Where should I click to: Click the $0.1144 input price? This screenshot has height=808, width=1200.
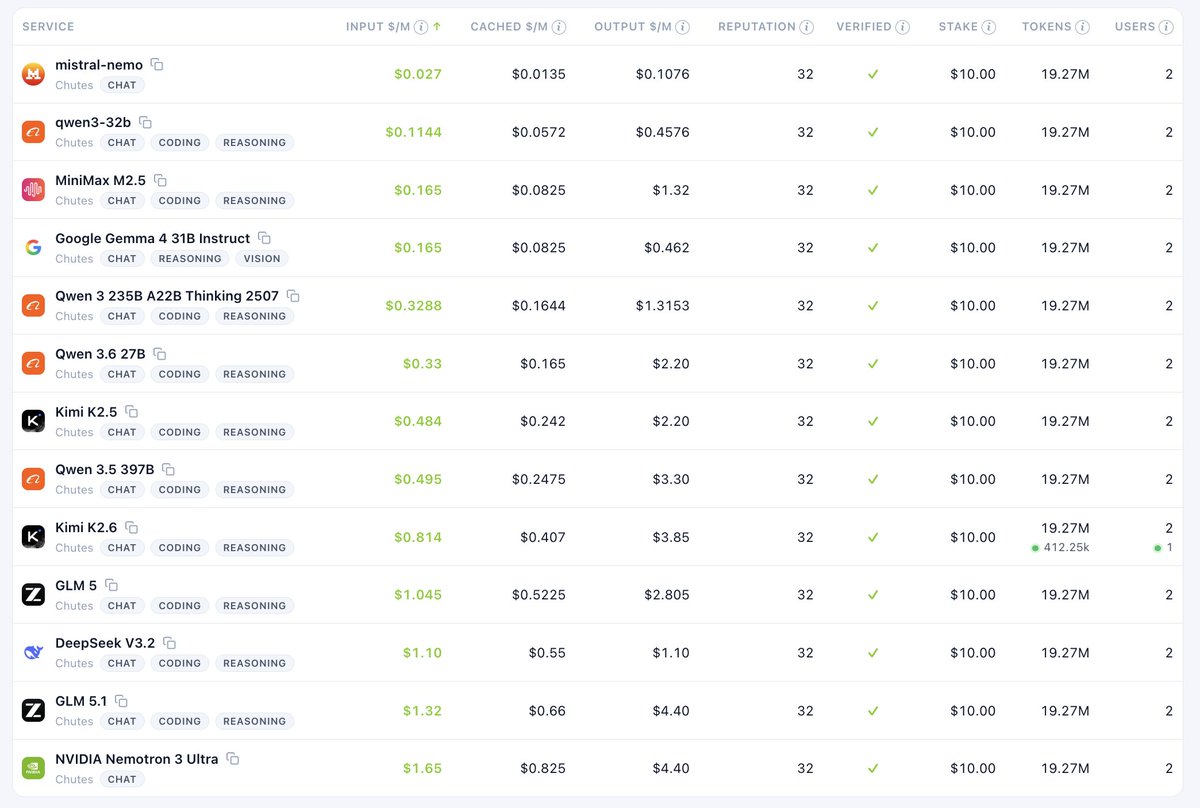pyautogui.click(x=414, y=132)
